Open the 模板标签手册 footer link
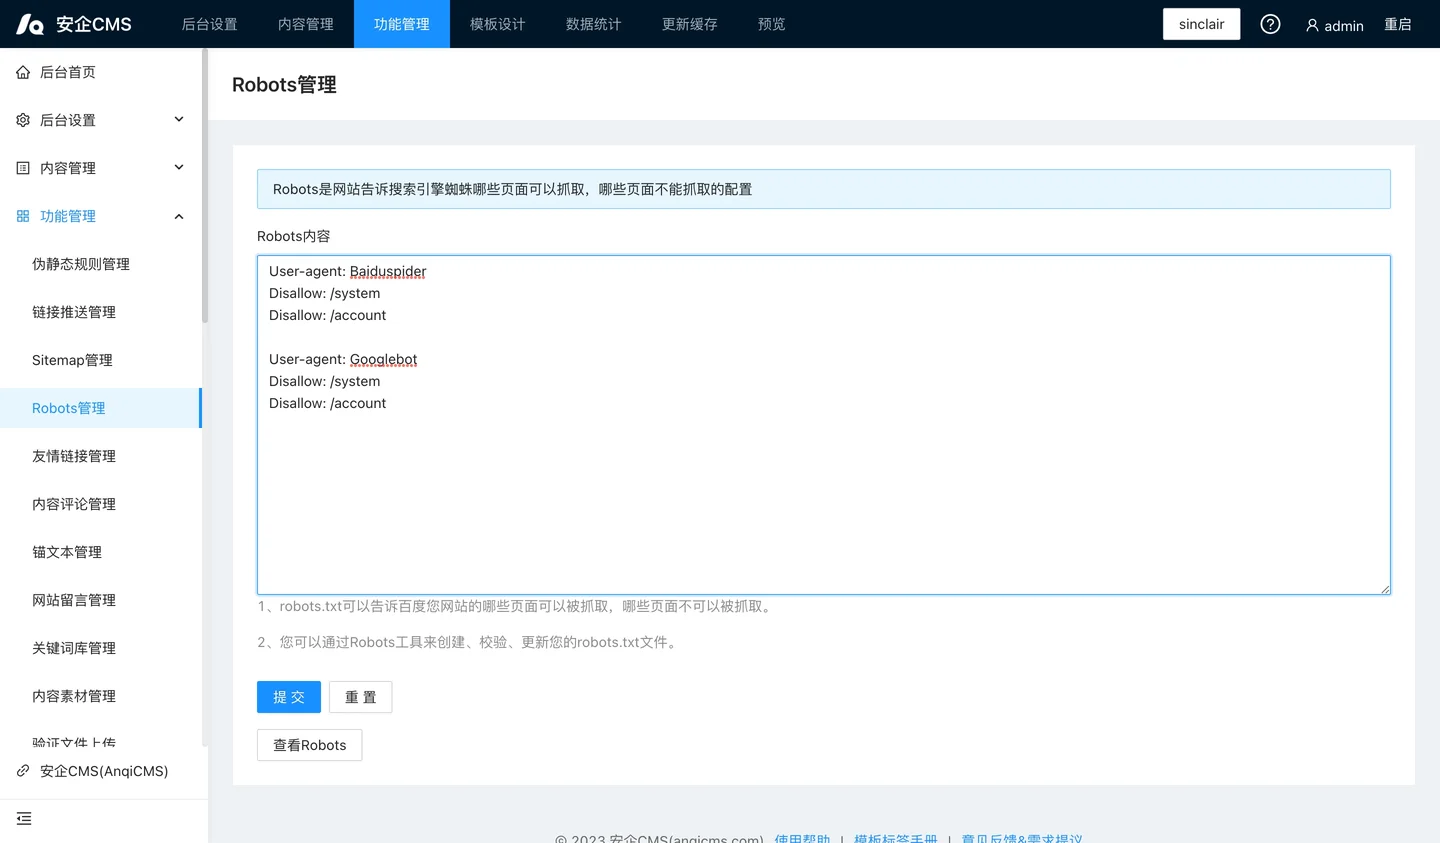The height and width of the screenshot is (843, 1440). pos(896,838)
